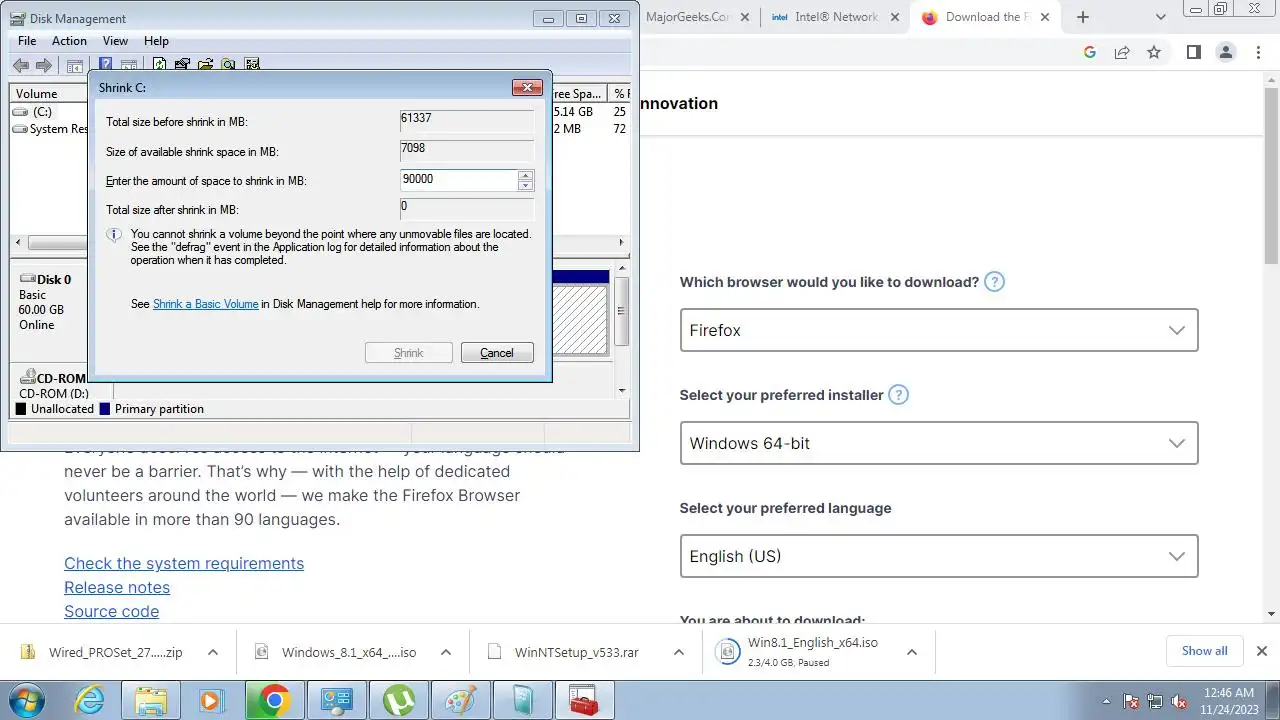Click the Action Center flag tray icon

pos(1131,701)
